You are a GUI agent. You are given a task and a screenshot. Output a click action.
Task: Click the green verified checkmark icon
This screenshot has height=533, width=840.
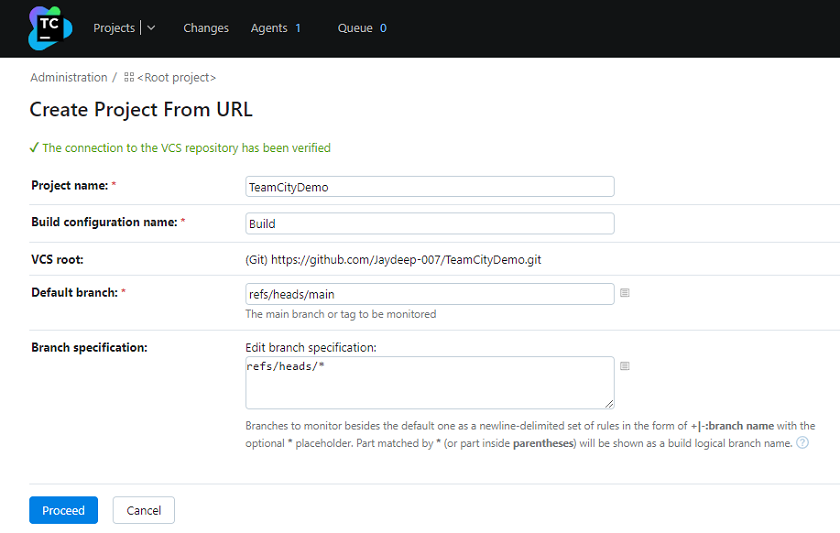coord(34,148)
